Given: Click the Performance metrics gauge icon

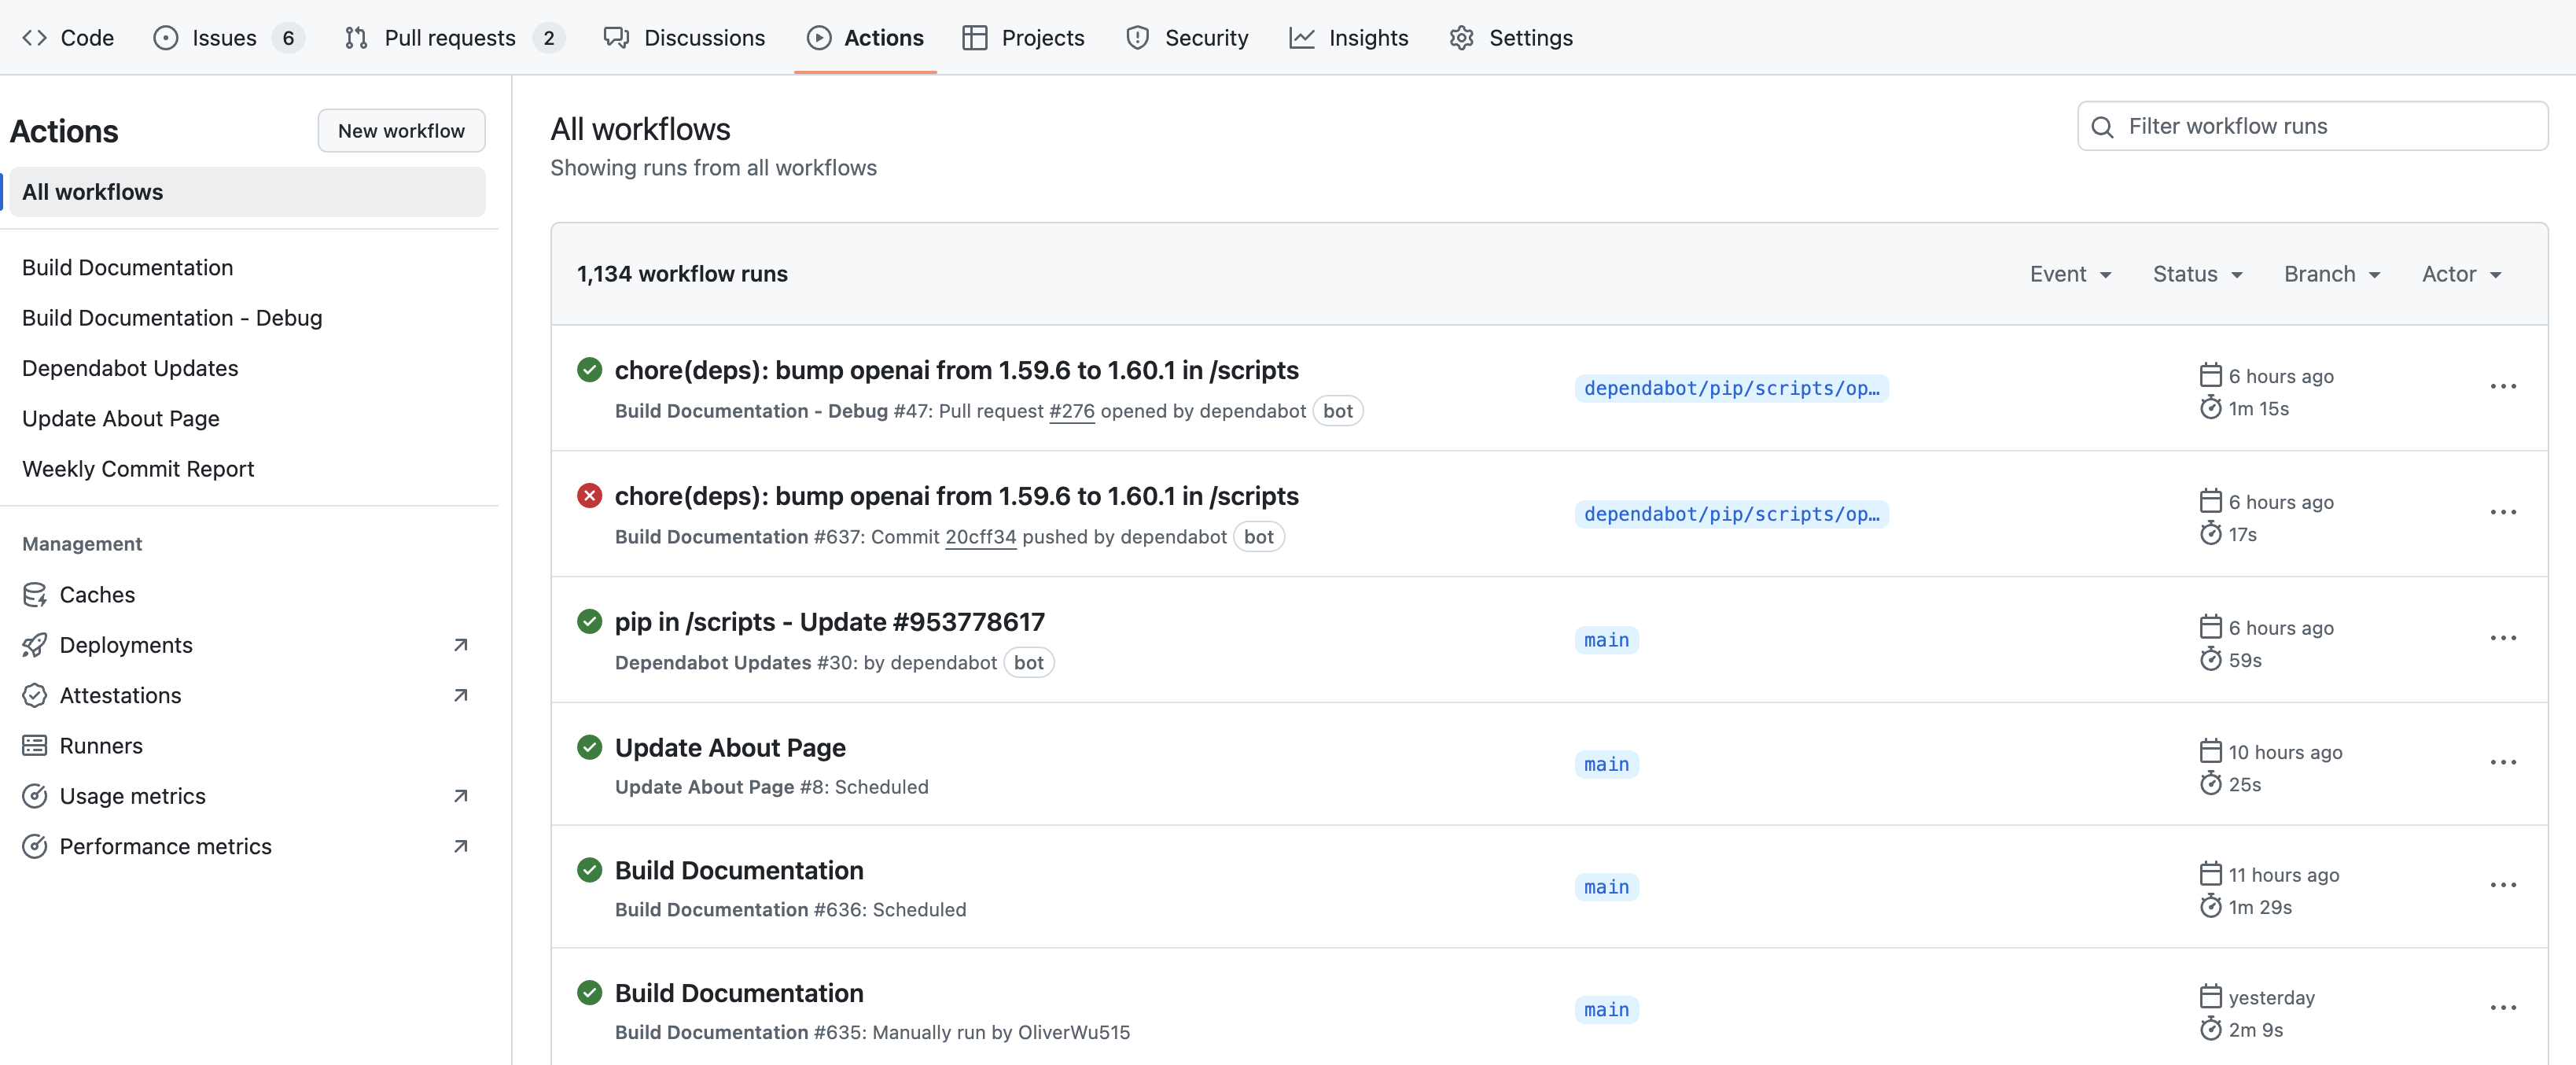Looking at the screenshot, I should (35, 847).
